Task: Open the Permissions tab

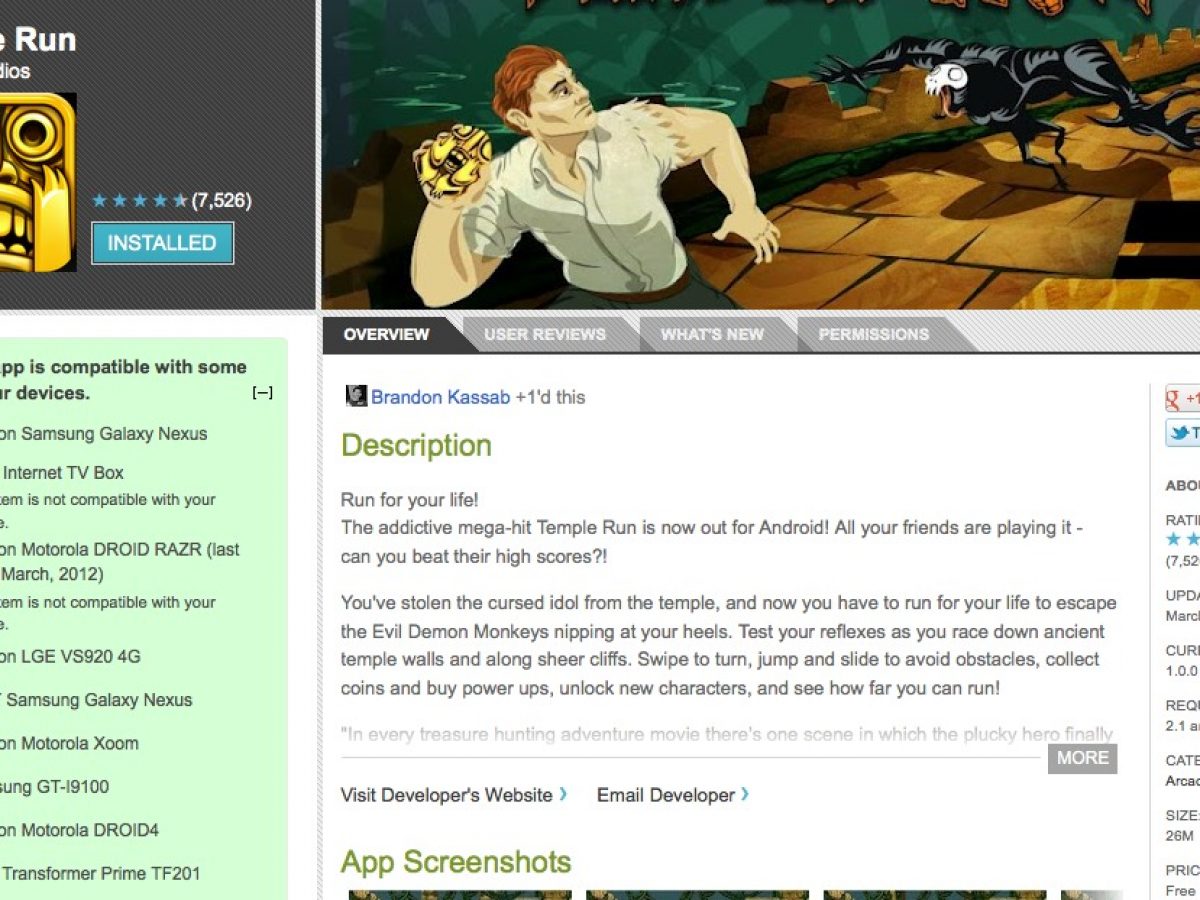Action: (874, 335)
